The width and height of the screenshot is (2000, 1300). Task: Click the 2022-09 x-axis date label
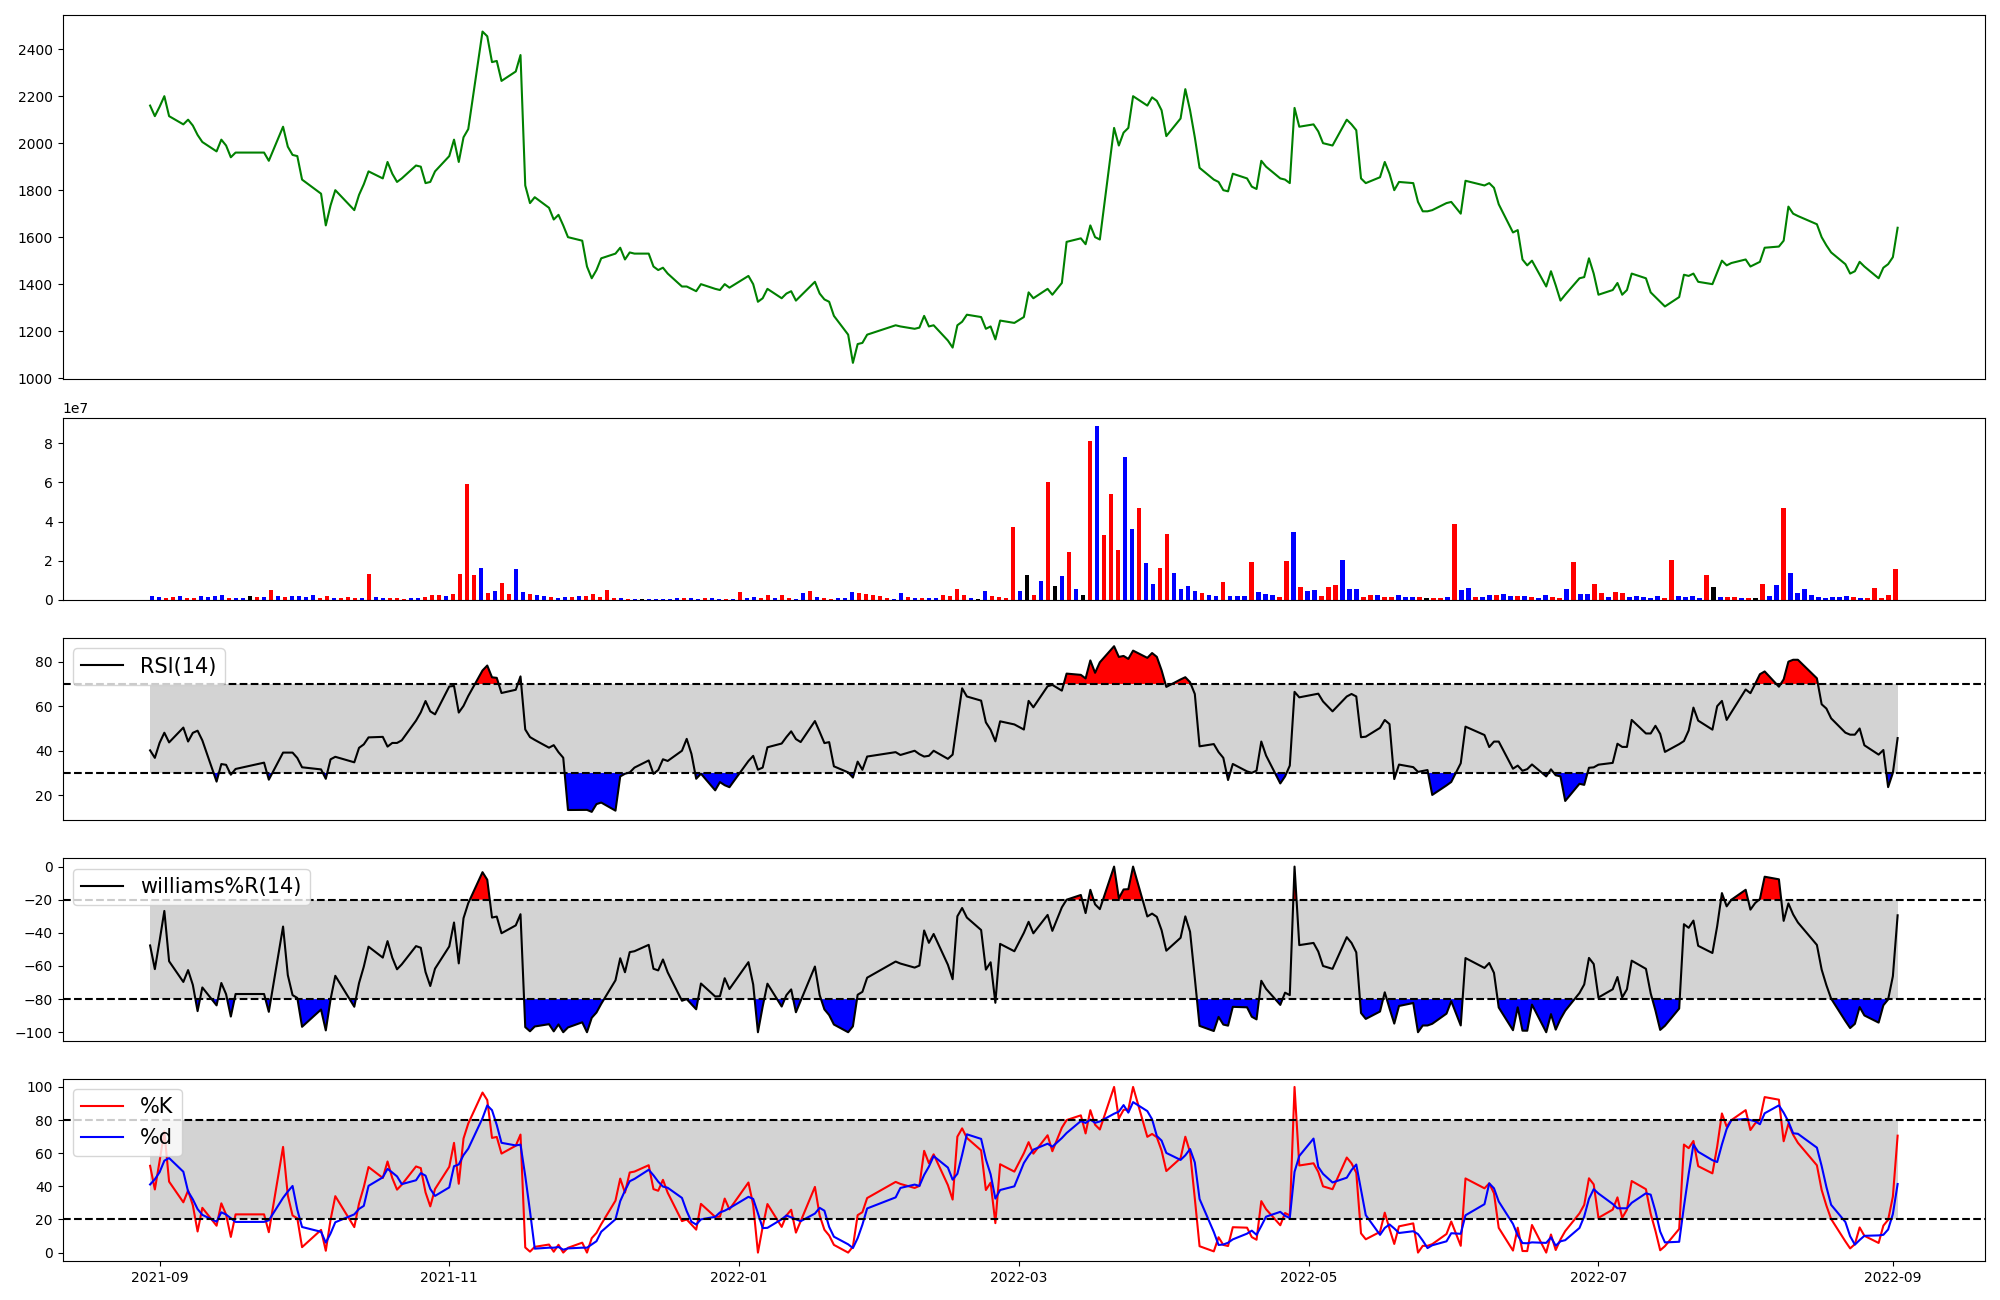tap(1893, 1277)
